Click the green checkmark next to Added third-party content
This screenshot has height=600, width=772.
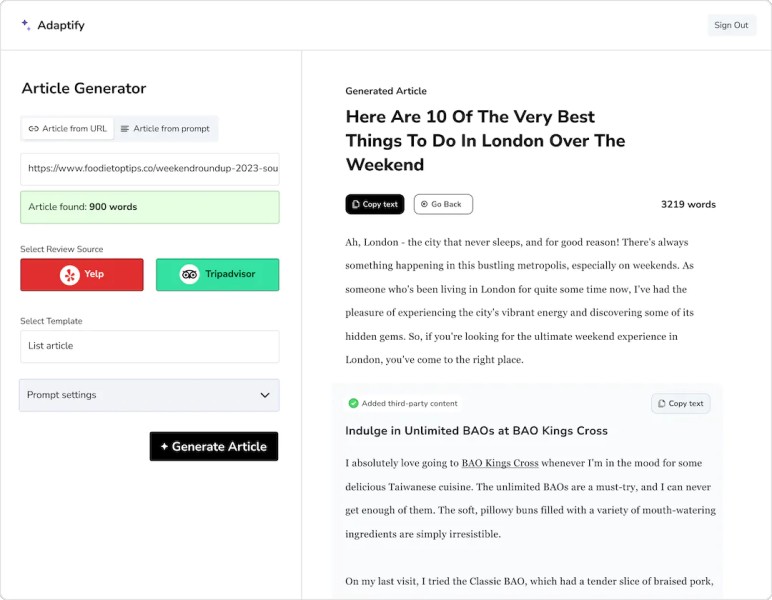(354, 403)
